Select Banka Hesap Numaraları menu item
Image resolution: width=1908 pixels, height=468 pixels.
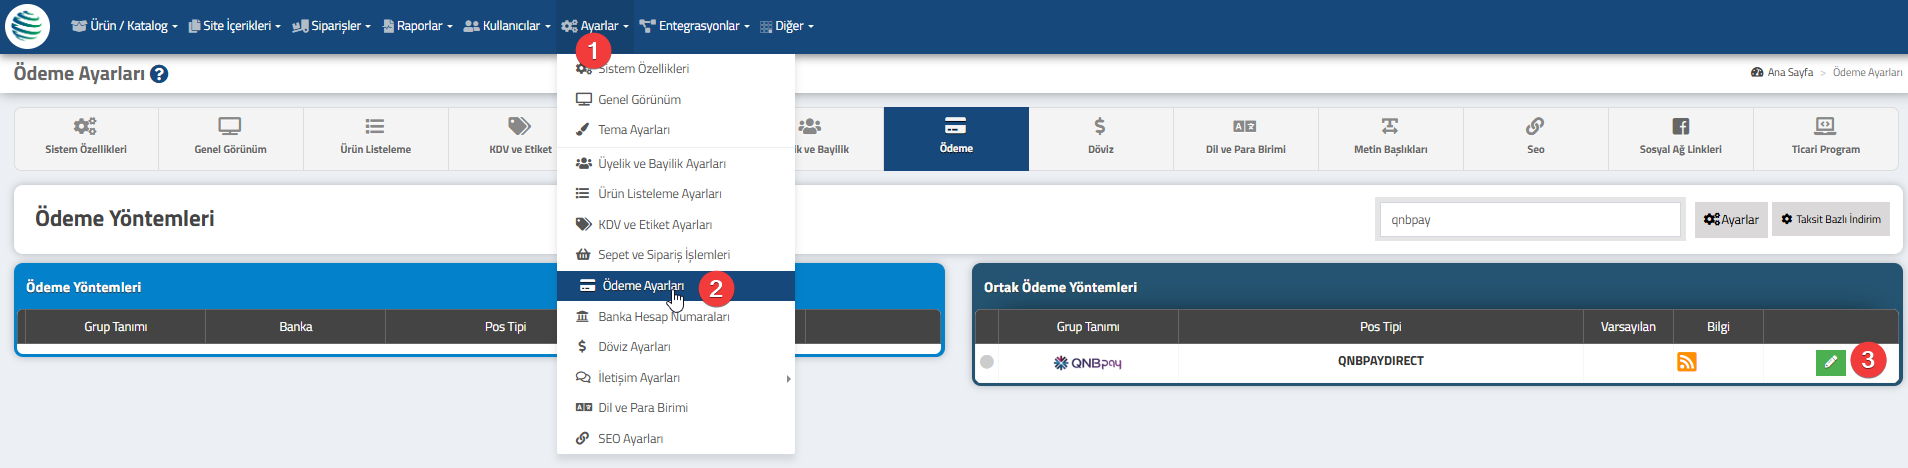(x=663, y=317)
